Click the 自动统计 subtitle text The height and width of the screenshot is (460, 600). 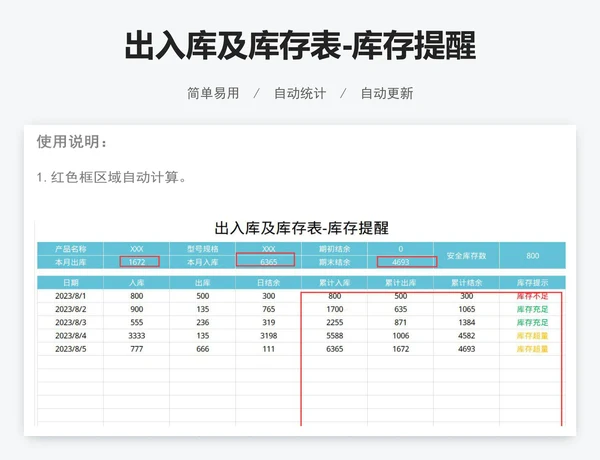[x=300, y=93]
